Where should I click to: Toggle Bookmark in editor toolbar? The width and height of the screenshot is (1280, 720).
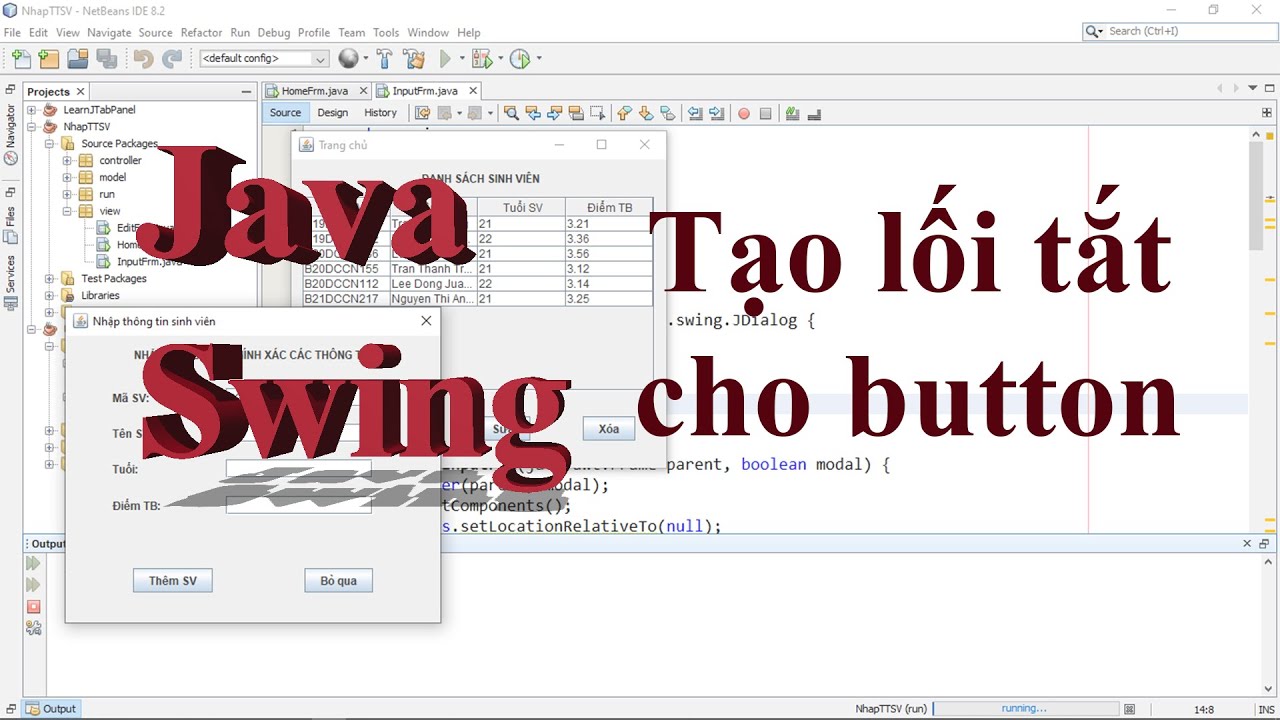(x=668, y=113)
